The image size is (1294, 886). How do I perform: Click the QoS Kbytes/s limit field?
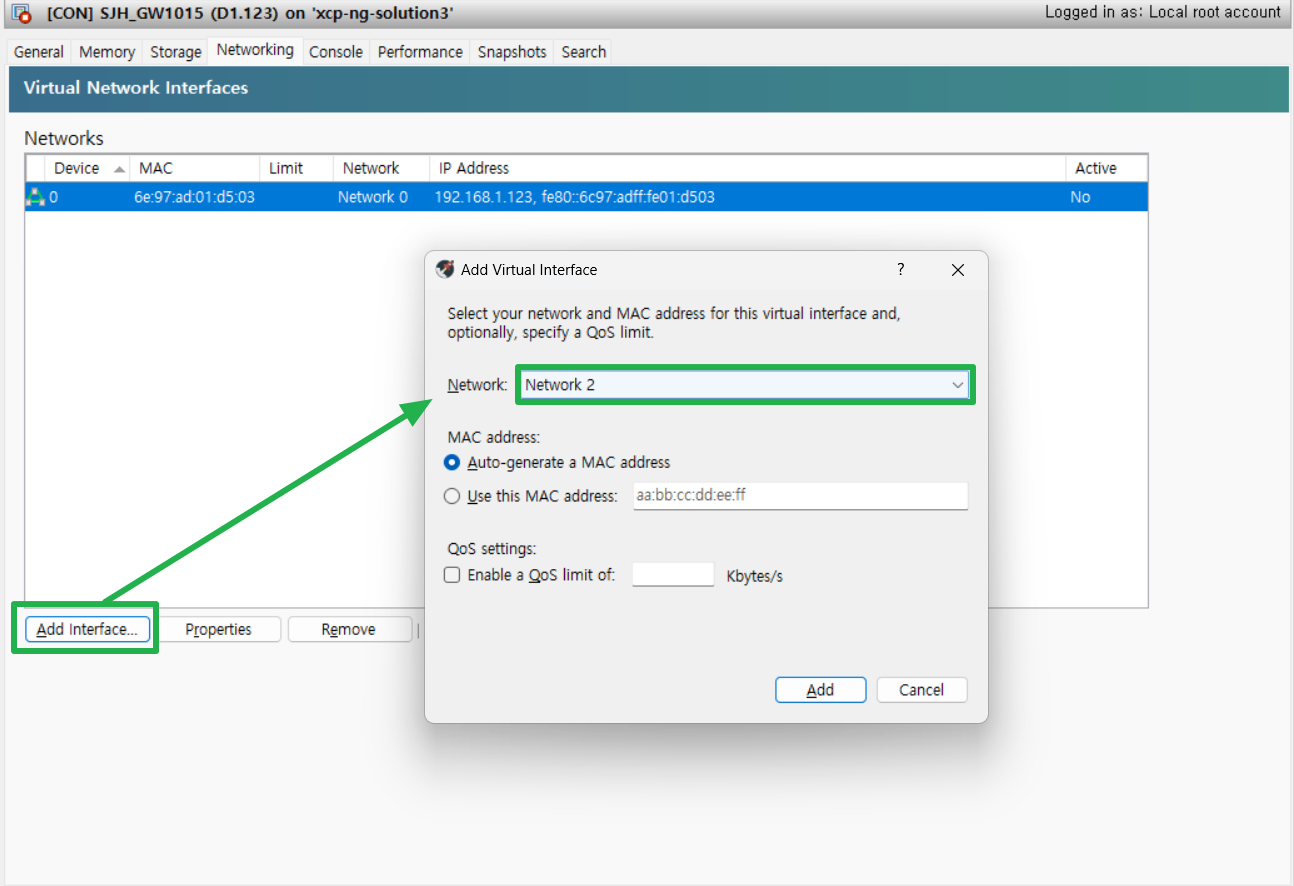tap(673, 575)
